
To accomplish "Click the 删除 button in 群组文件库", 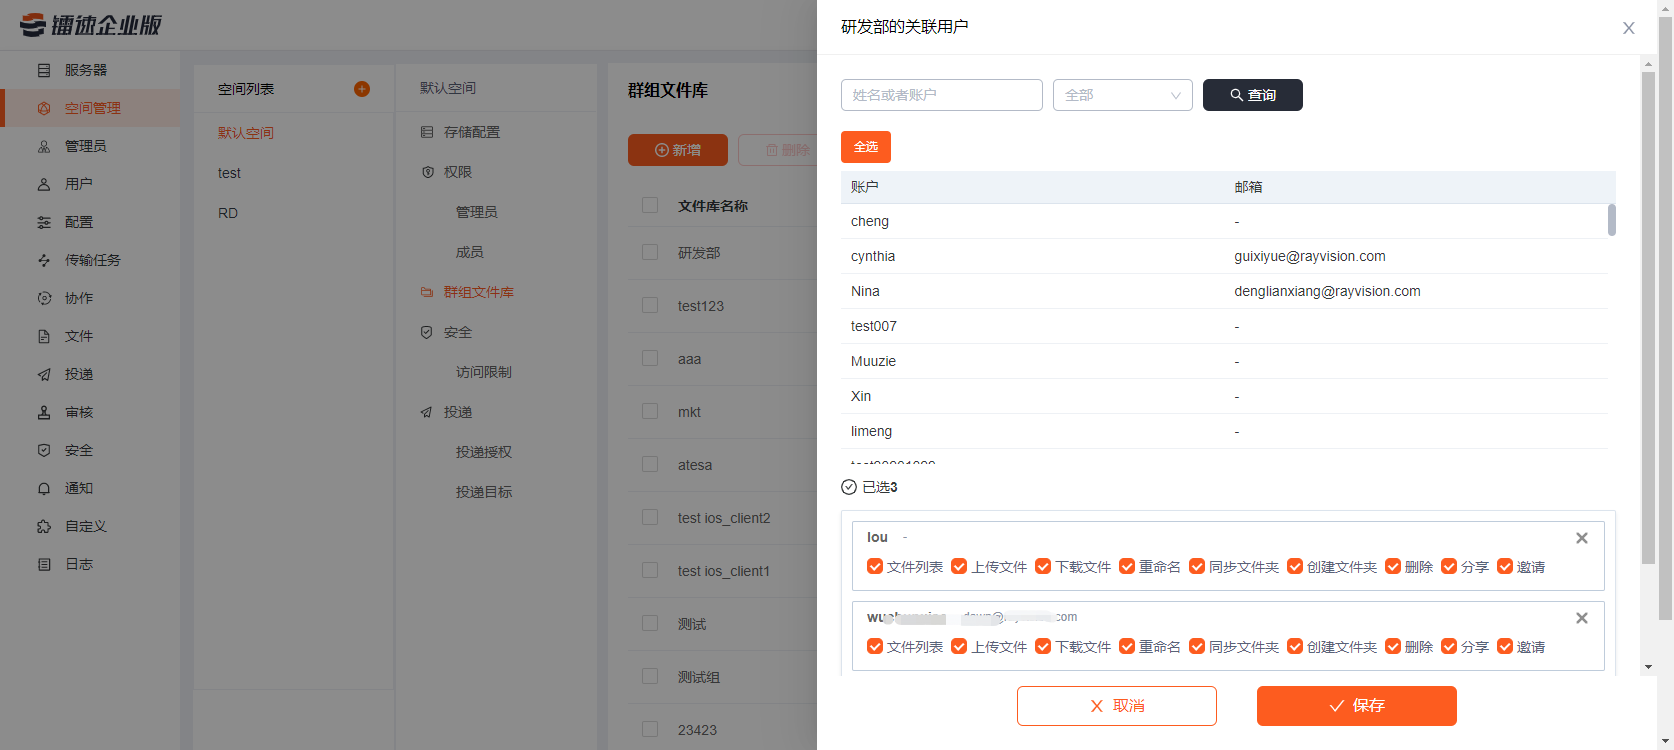I will click(x=778, y=150).
